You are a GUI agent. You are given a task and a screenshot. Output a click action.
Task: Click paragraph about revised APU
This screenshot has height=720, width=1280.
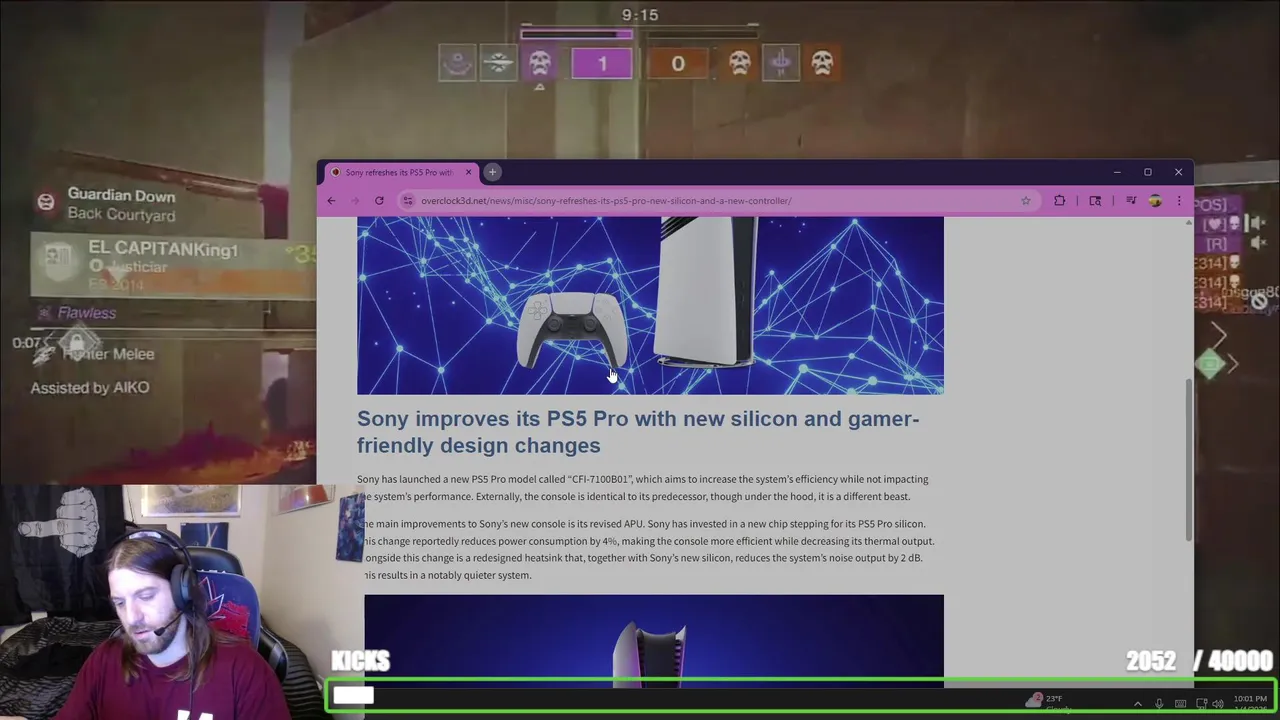click(x=648, y=549)
